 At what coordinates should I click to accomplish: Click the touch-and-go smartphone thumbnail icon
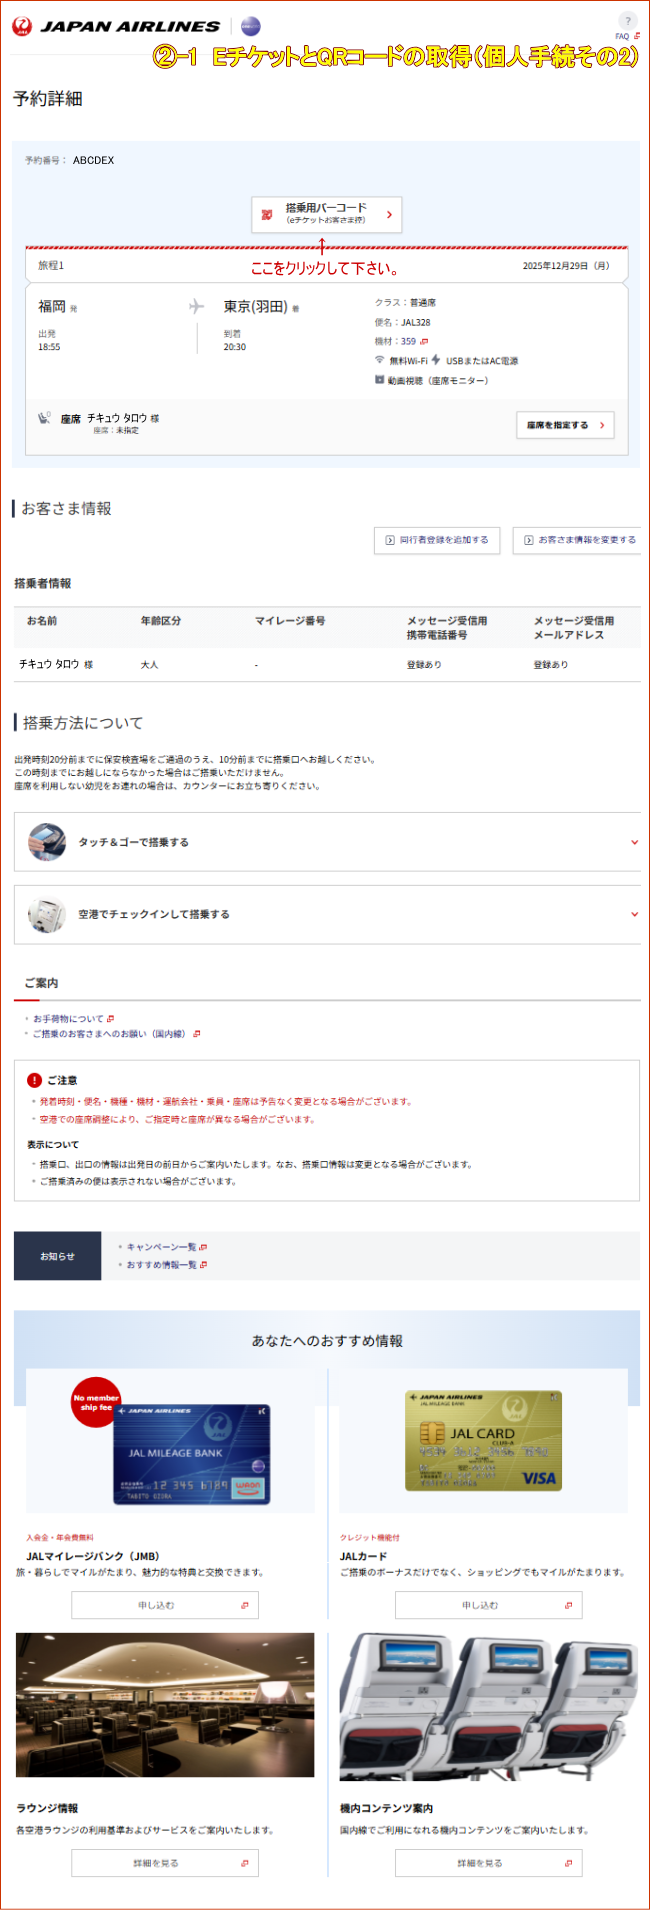click(x=47, y=842)
